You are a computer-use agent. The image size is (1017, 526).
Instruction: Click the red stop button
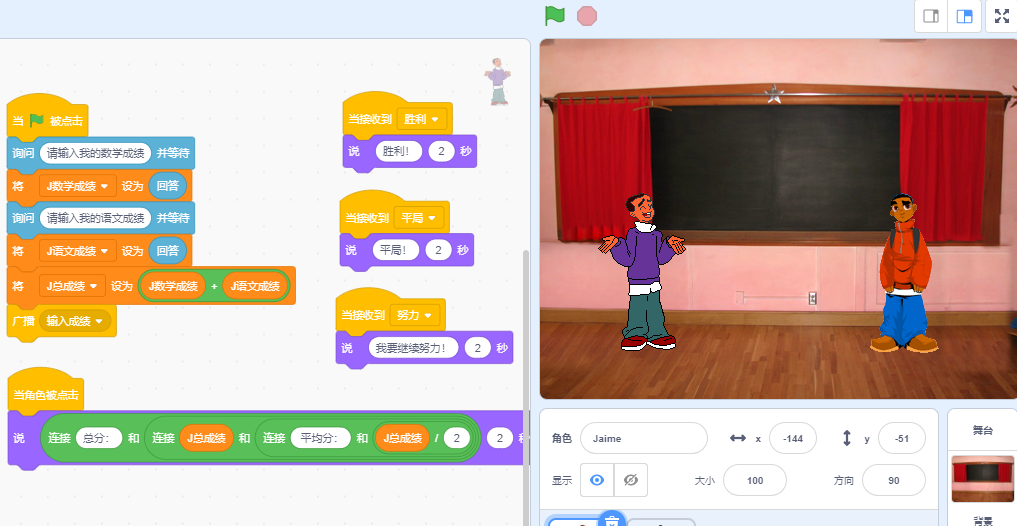[587, 16]
